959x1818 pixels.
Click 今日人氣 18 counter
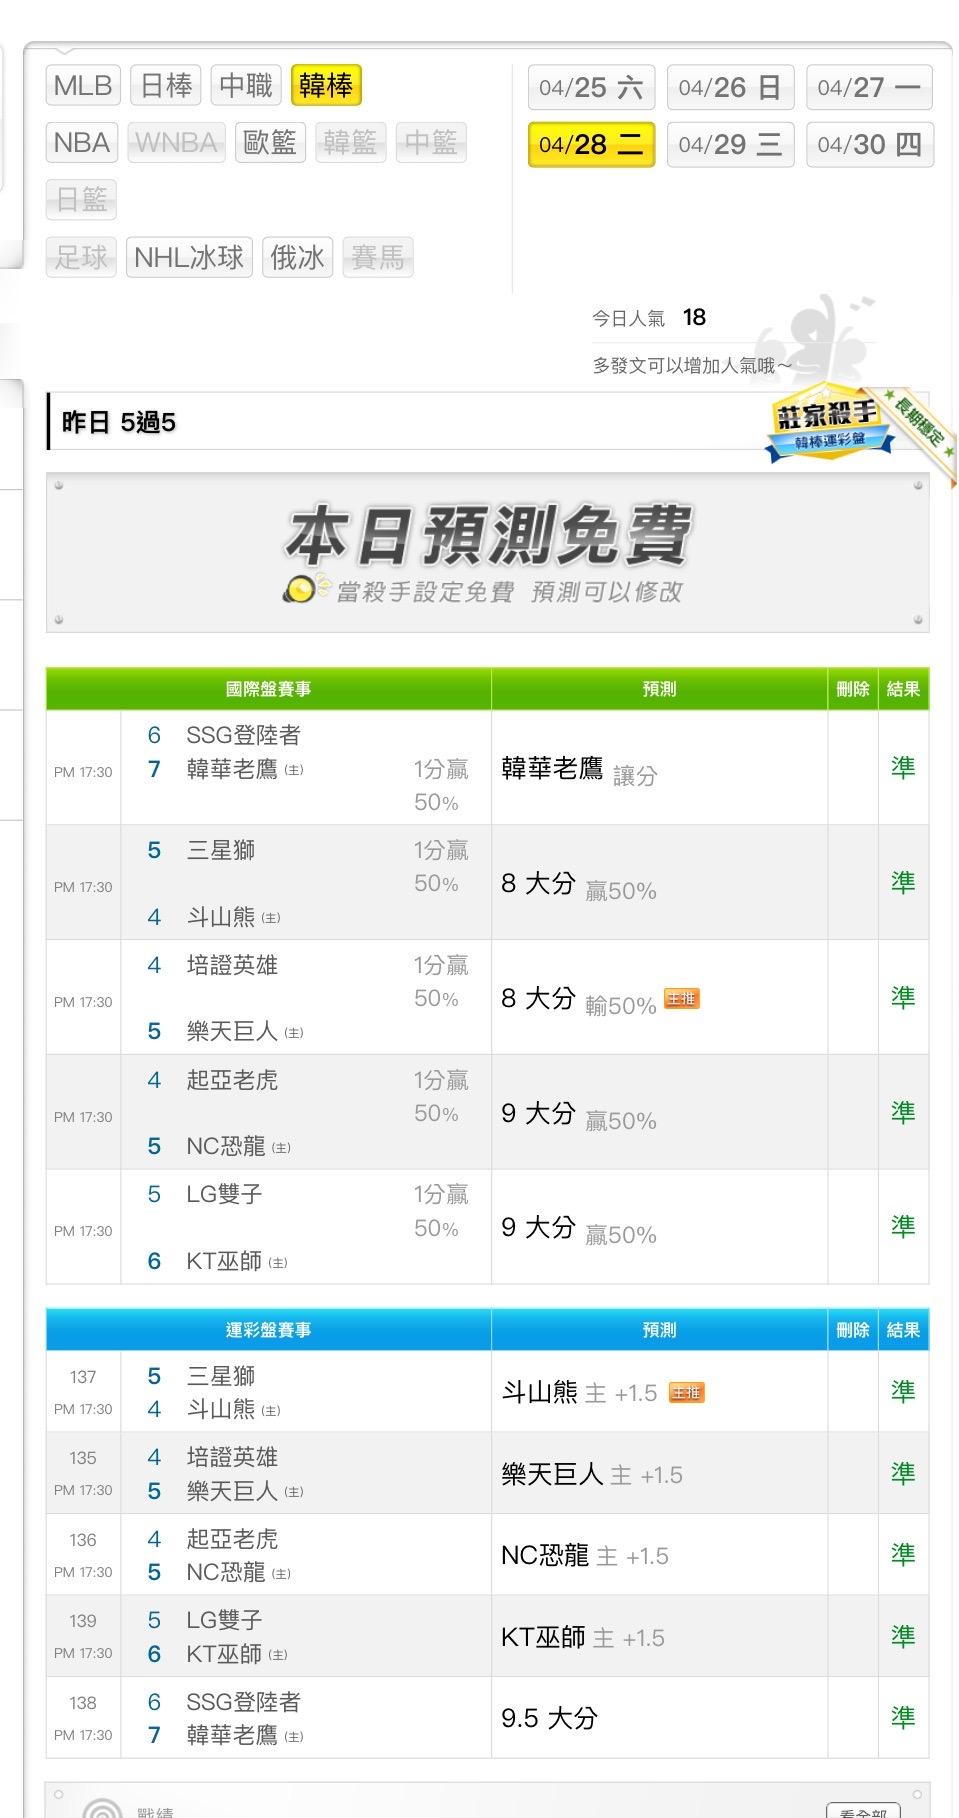(649, 318)
